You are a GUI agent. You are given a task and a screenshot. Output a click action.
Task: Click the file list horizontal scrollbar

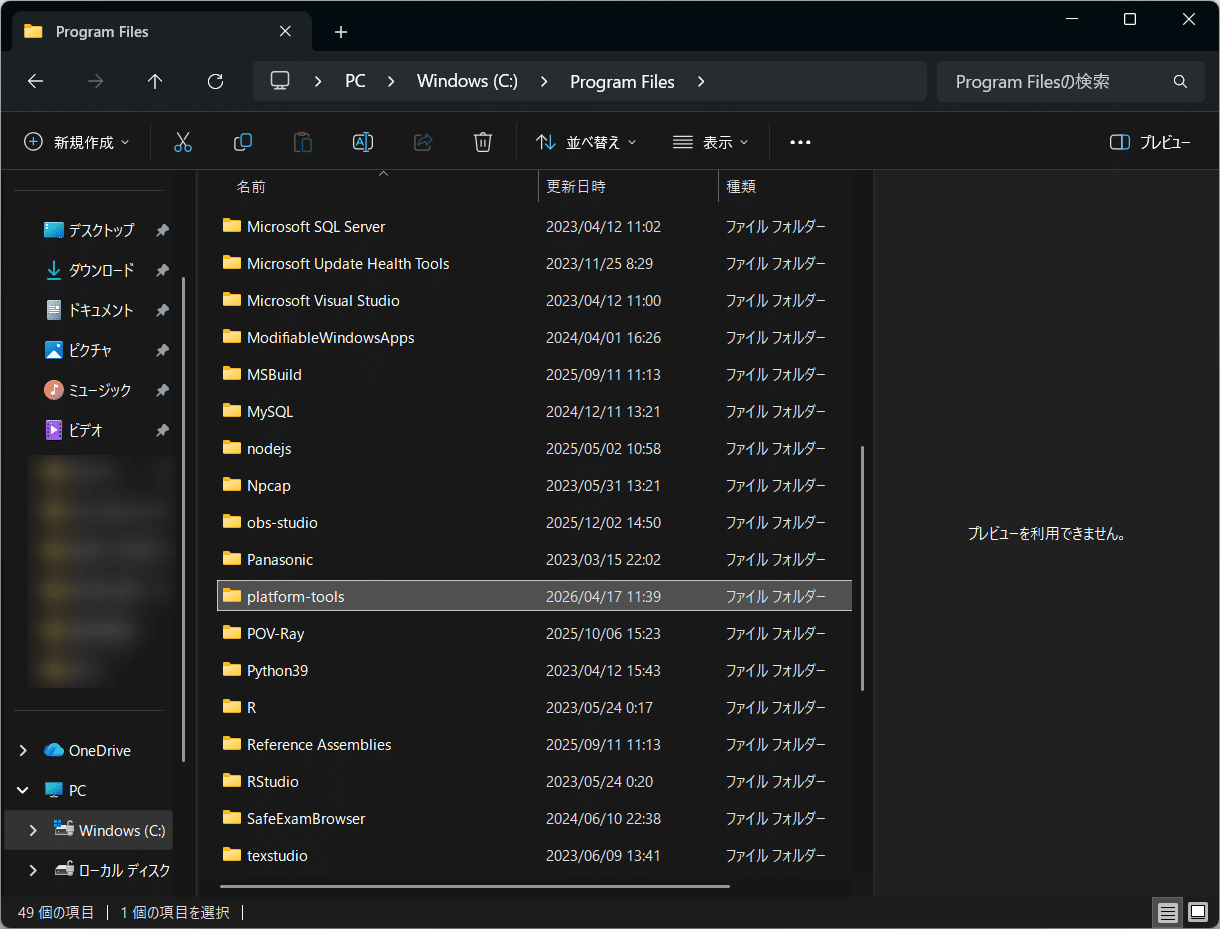coord(475,885)
